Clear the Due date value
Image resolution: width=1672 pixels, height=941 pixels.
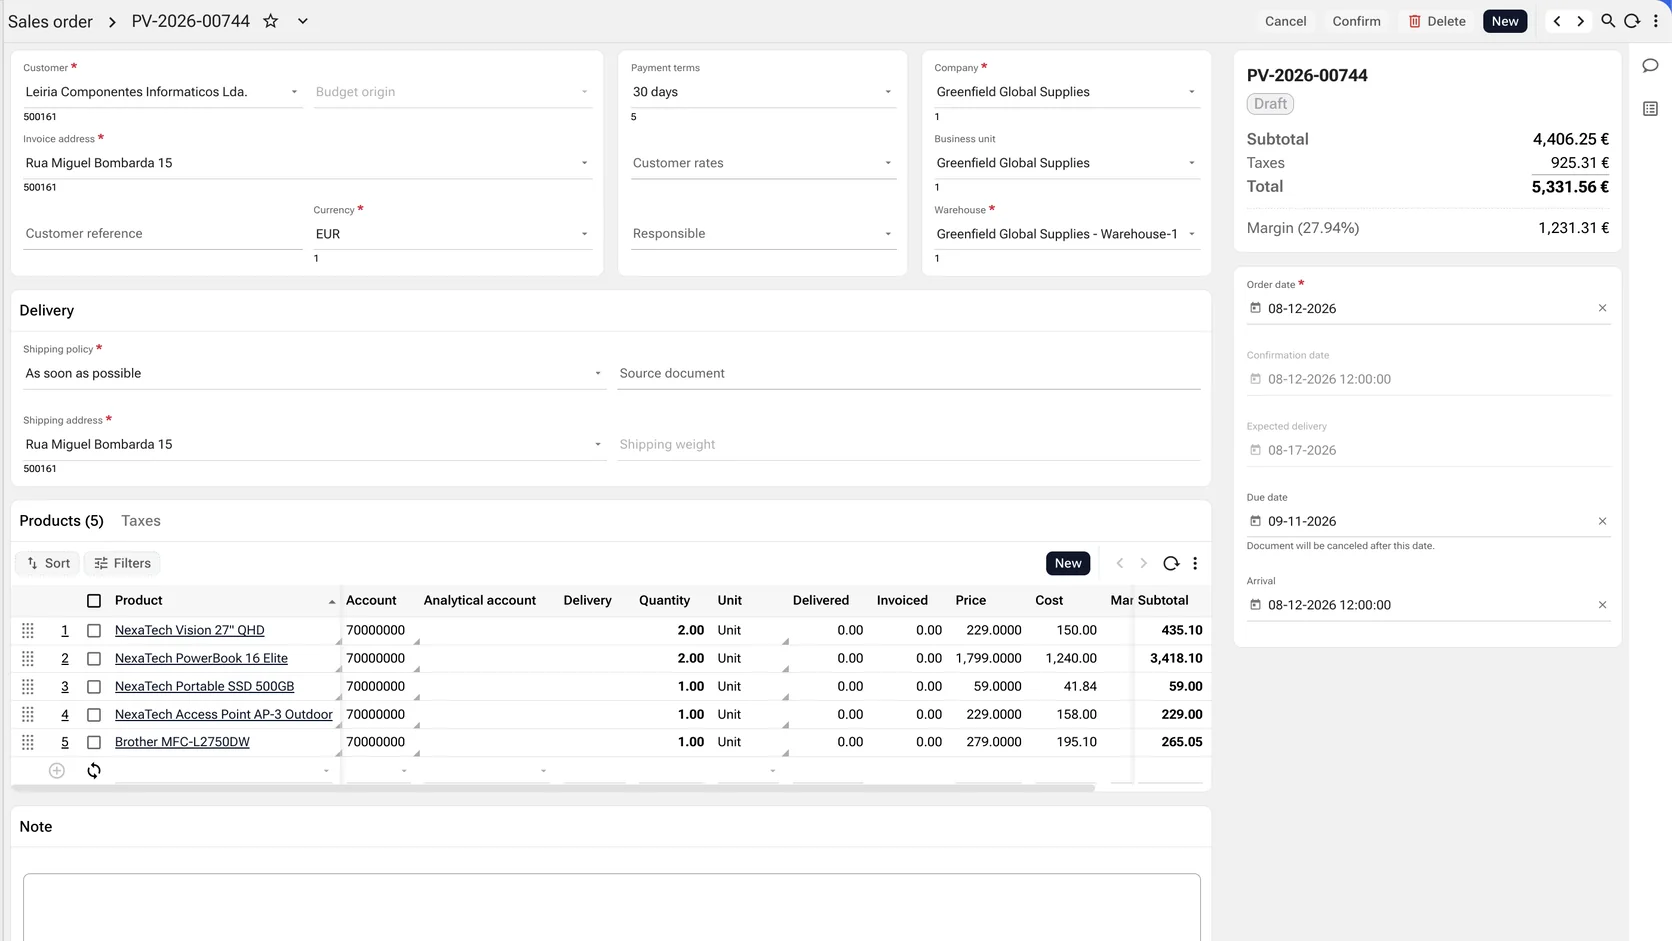[1602, 521]
